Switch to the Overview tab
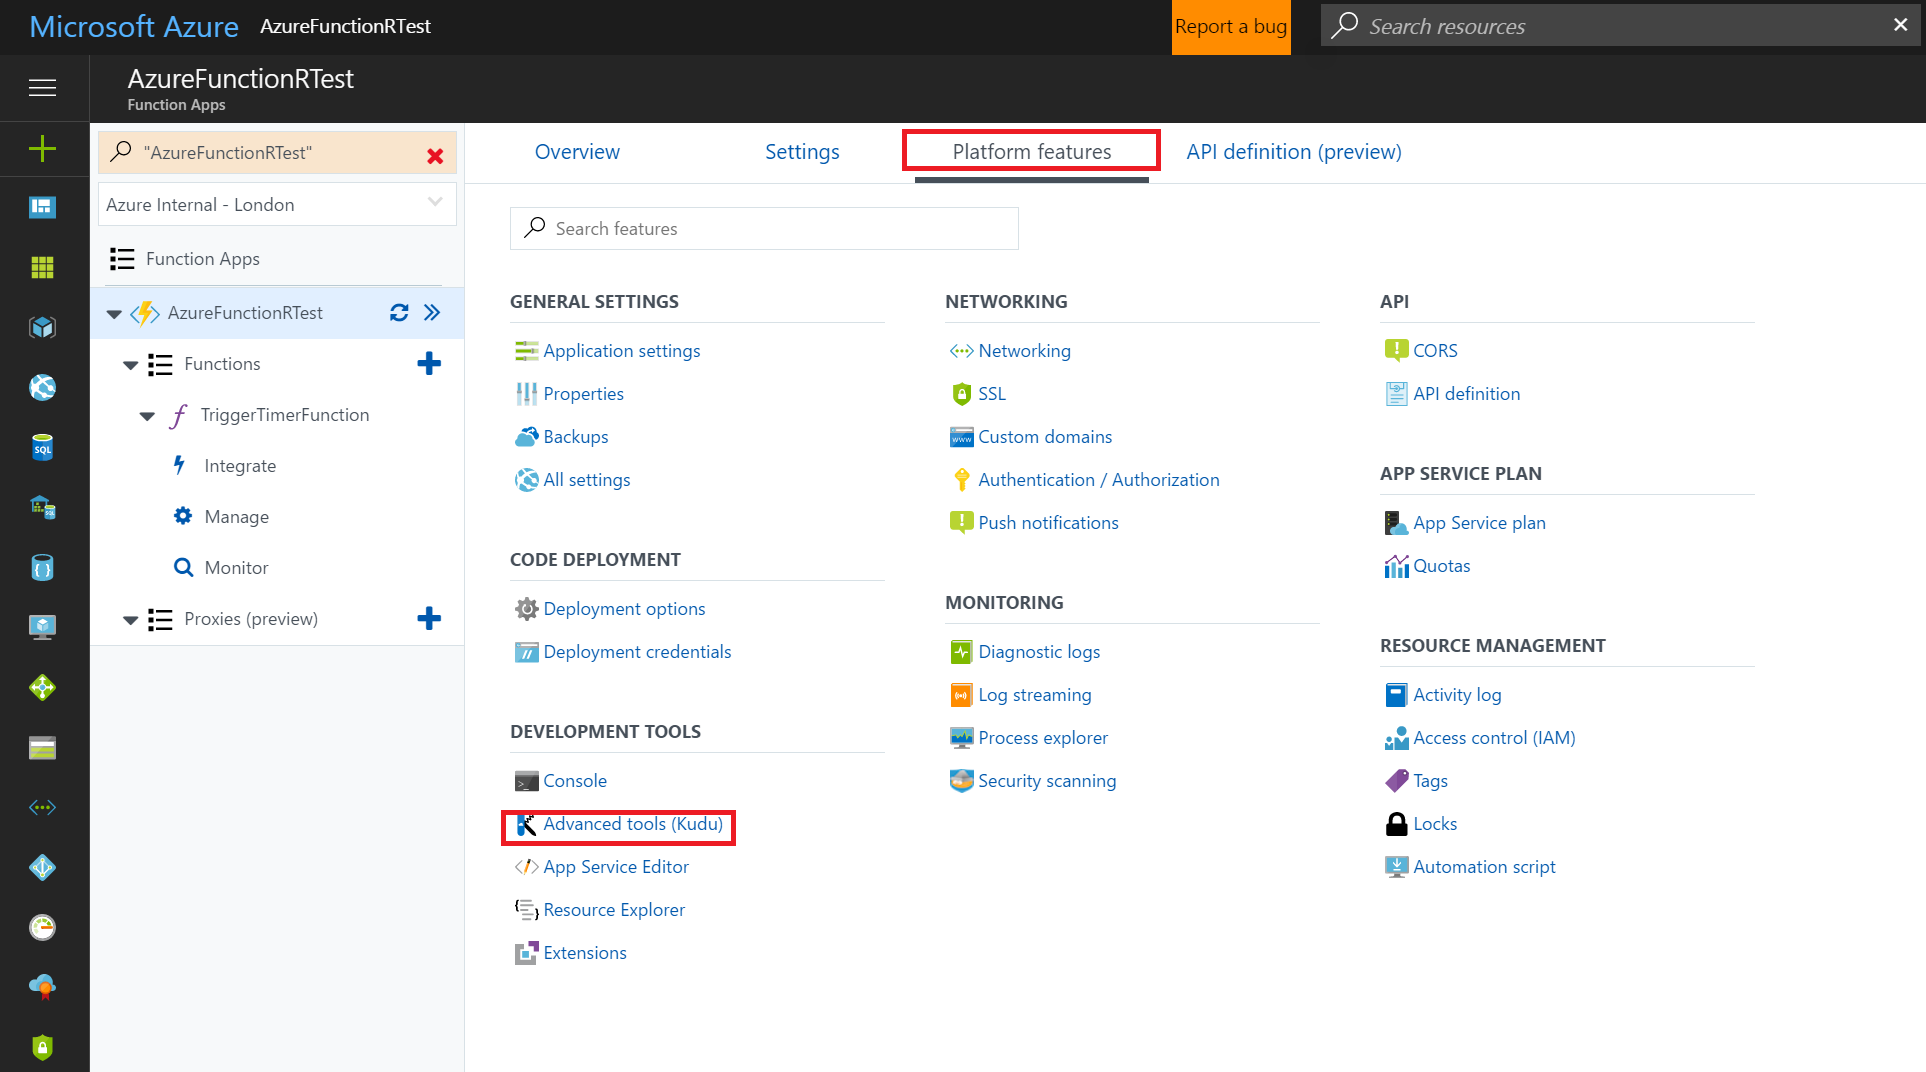The image size is (1926, 1072). coord(577,152)
